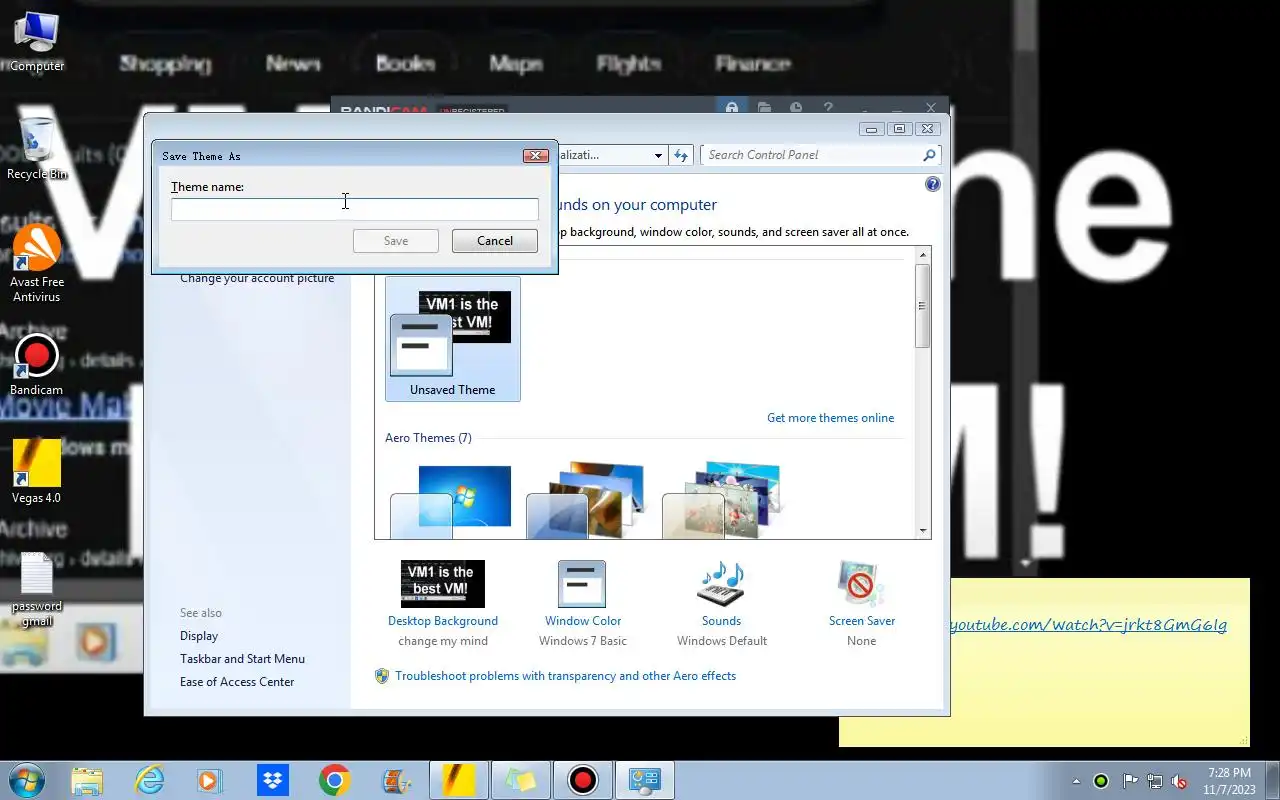Select the Windows 7 Aero theme

pyautogui.click(x=451, y=502)
